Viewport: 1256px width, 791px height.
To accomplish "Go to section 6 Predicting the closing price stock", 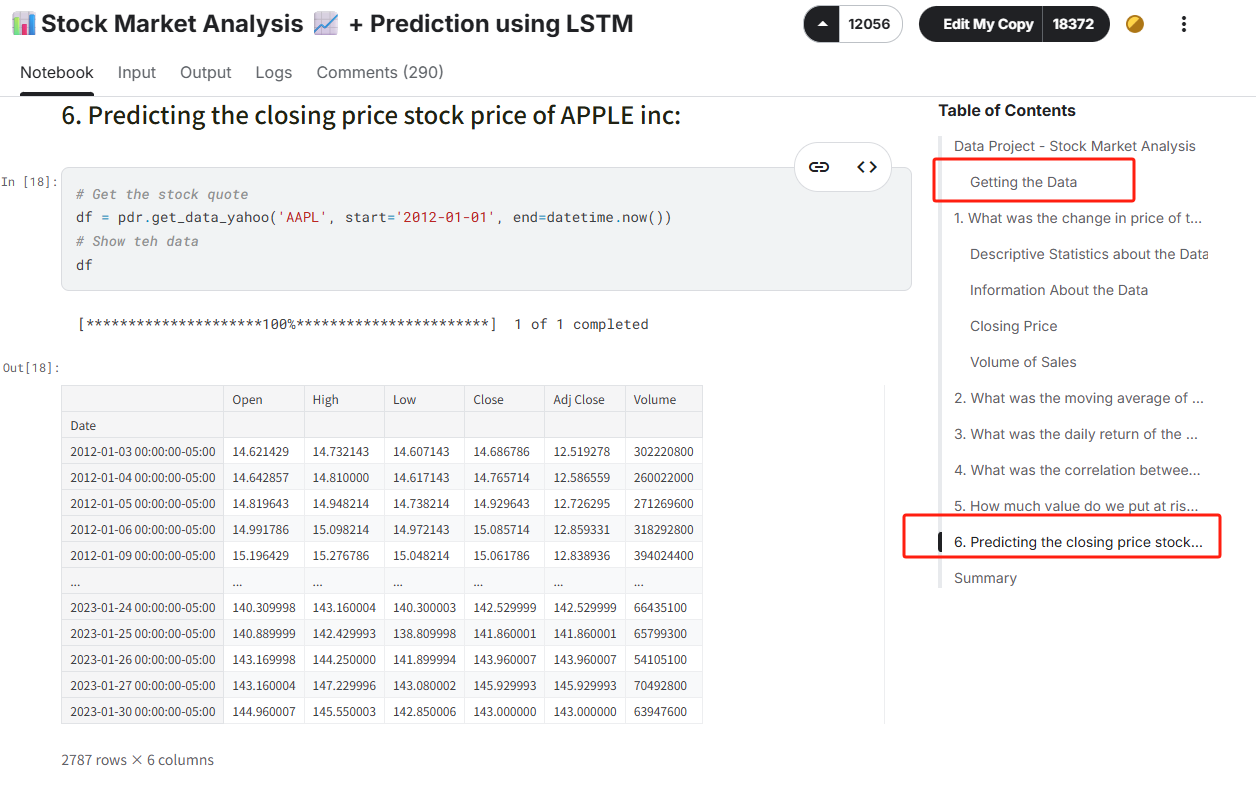I will click(x=1078, y=542).
